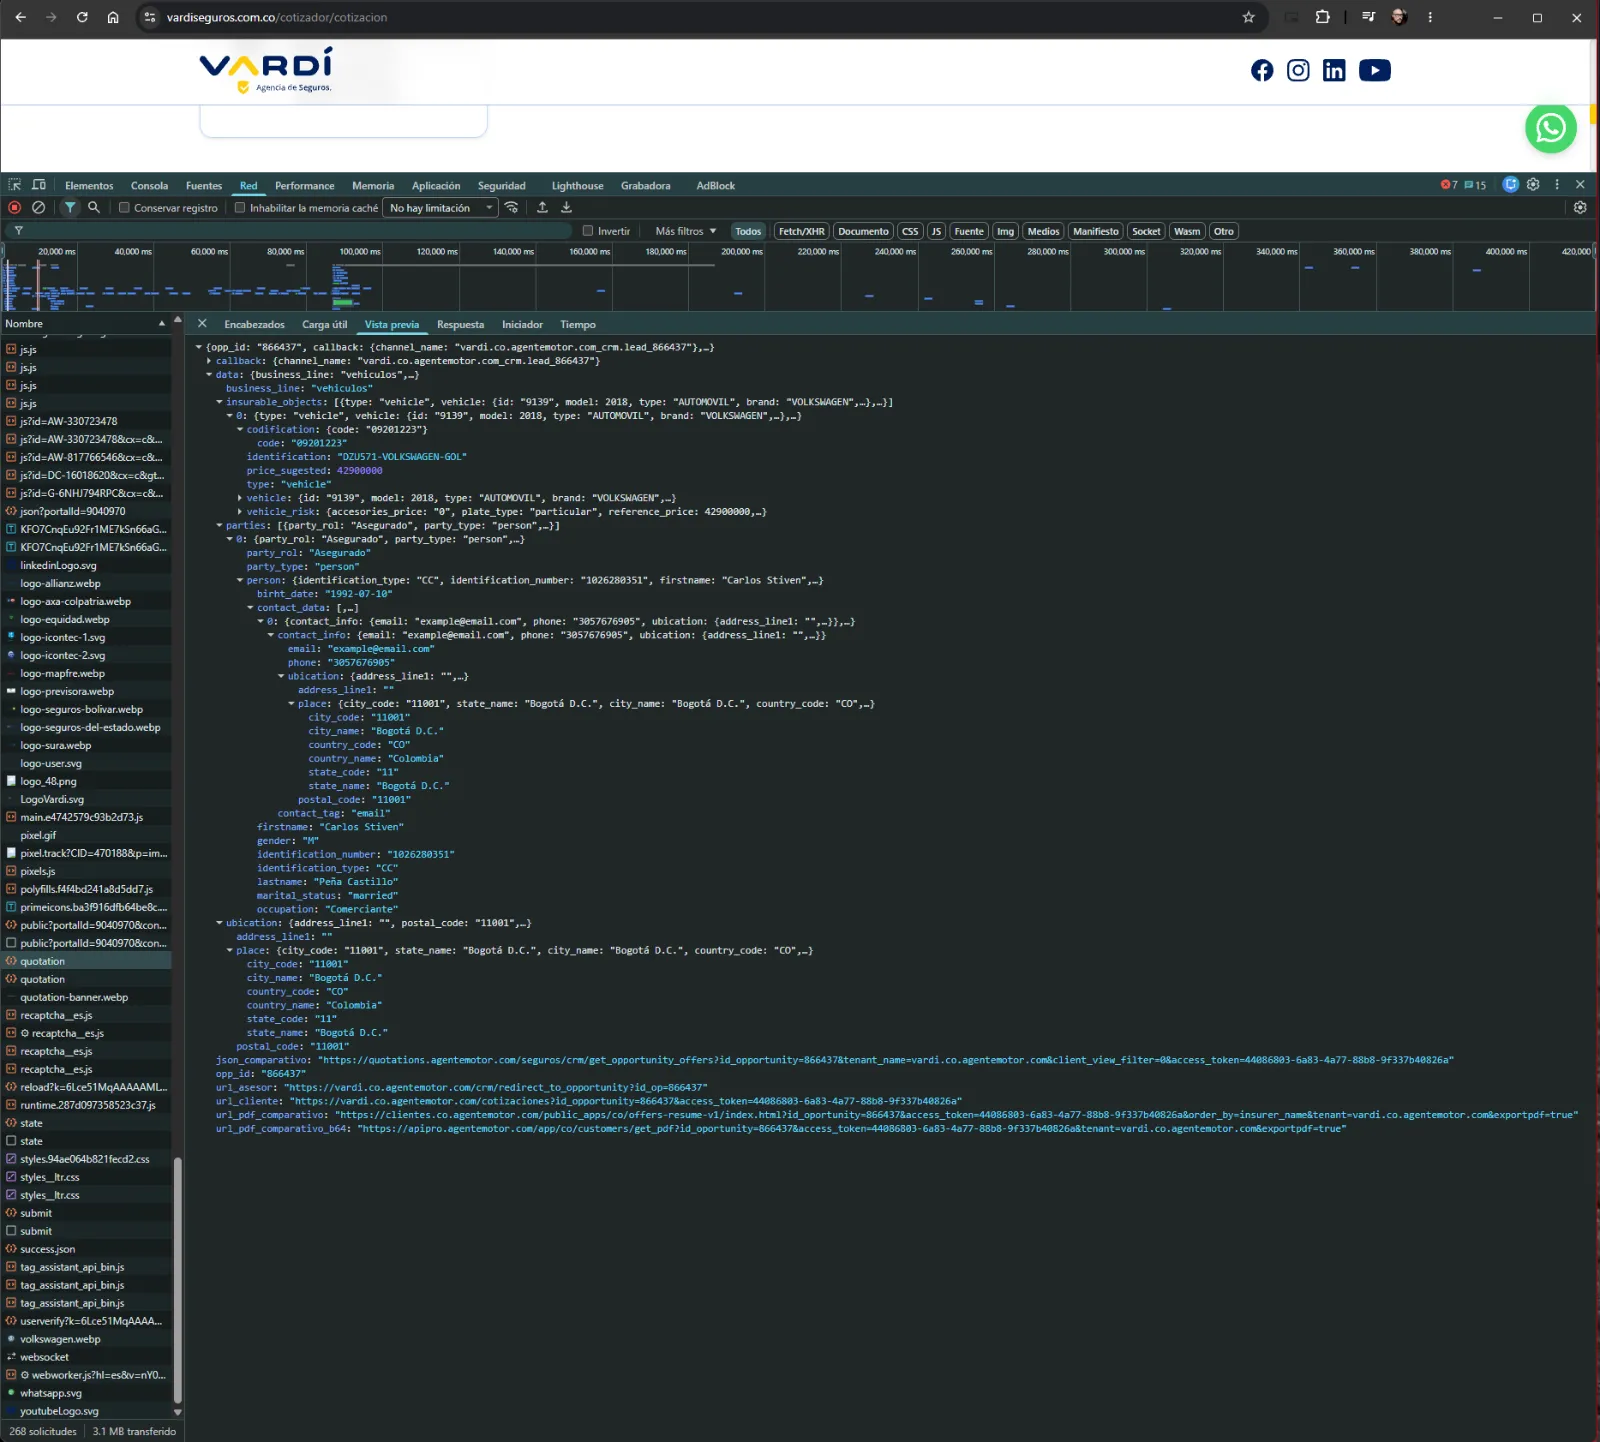1600x1442 pixels.
Task: Open the No hay limitación throttling dropdown
Action: pyautogui.click(x=441, y=208)
